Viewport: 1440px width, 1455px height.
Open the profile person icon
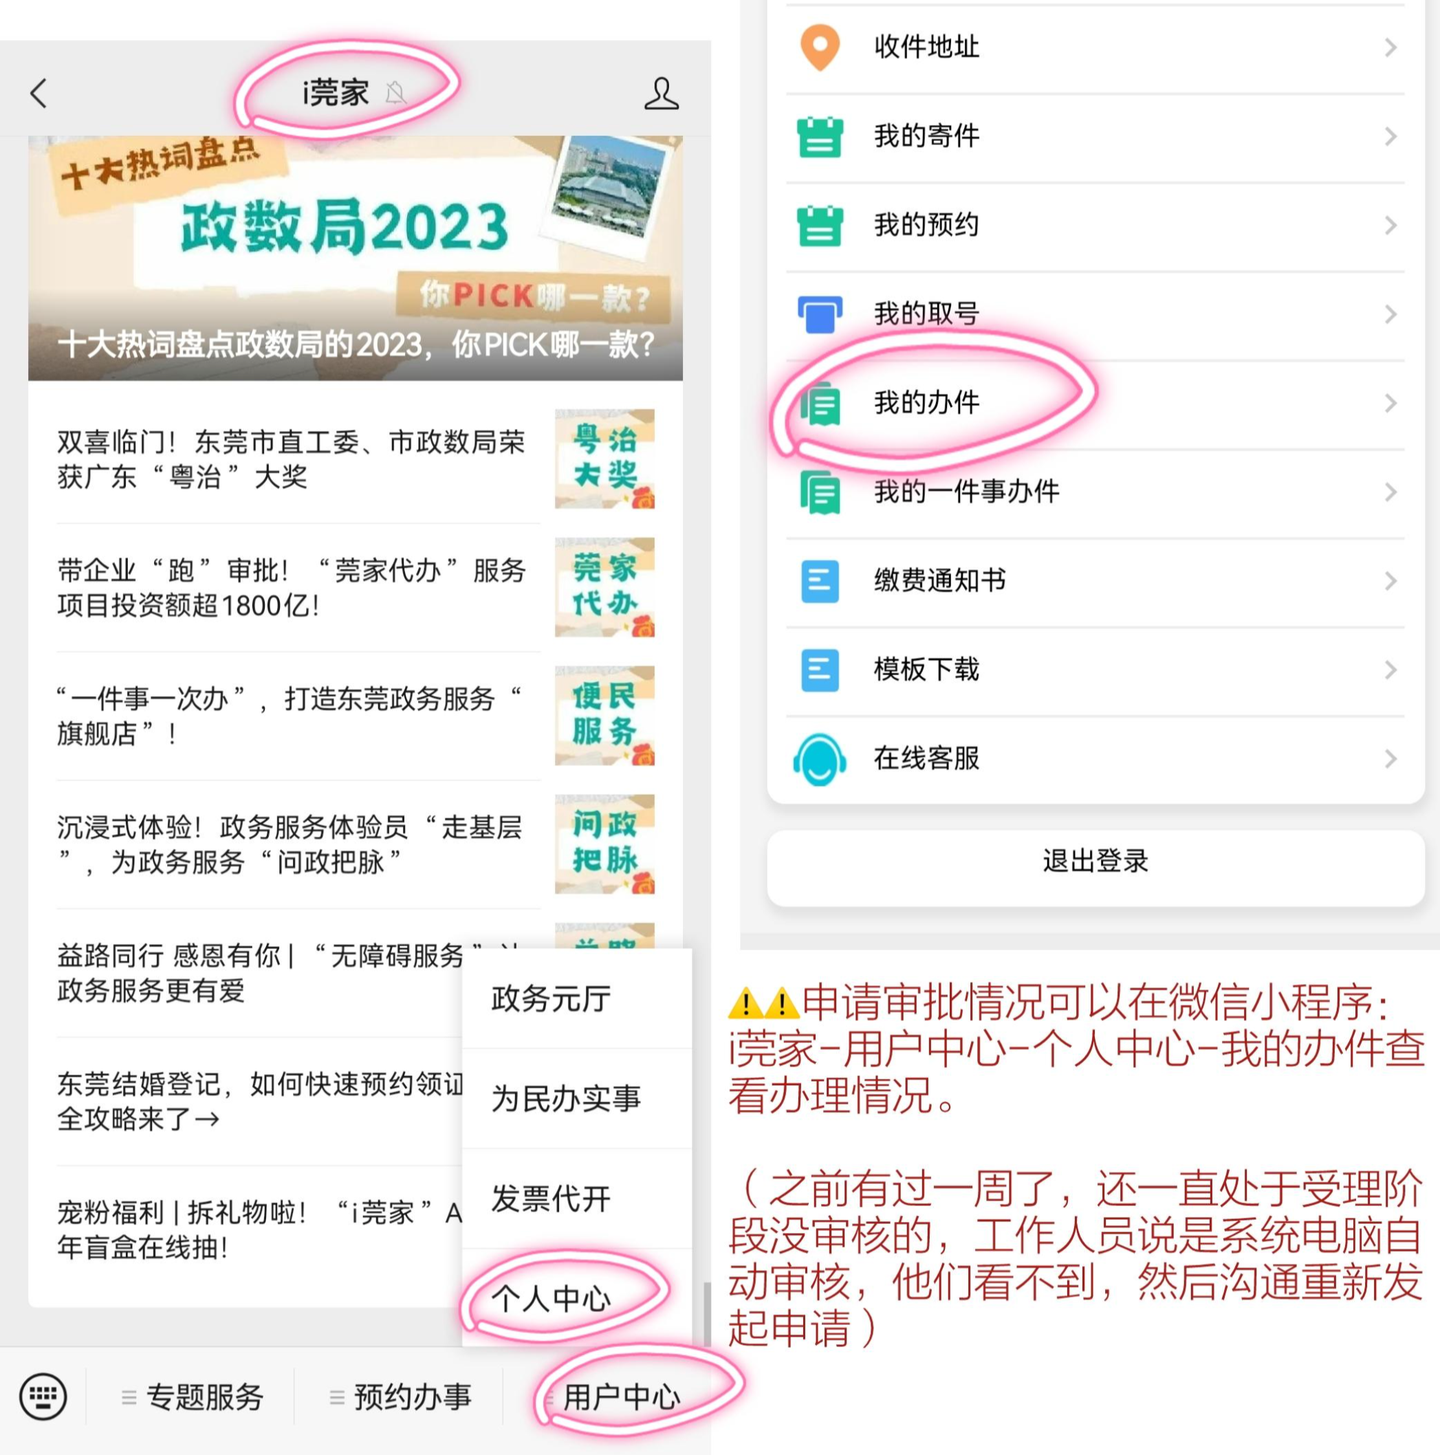(x=661, y=93)
